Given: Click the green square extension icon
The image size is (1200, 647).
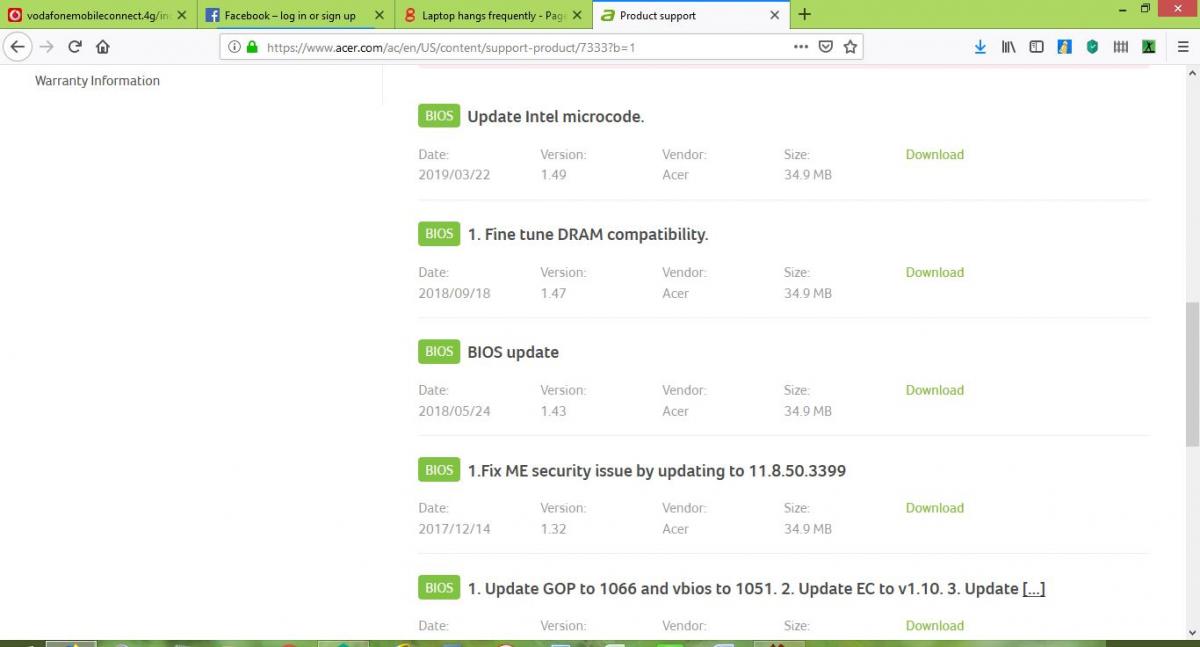Looking at the screenshot, I should tap(1149, 47).
